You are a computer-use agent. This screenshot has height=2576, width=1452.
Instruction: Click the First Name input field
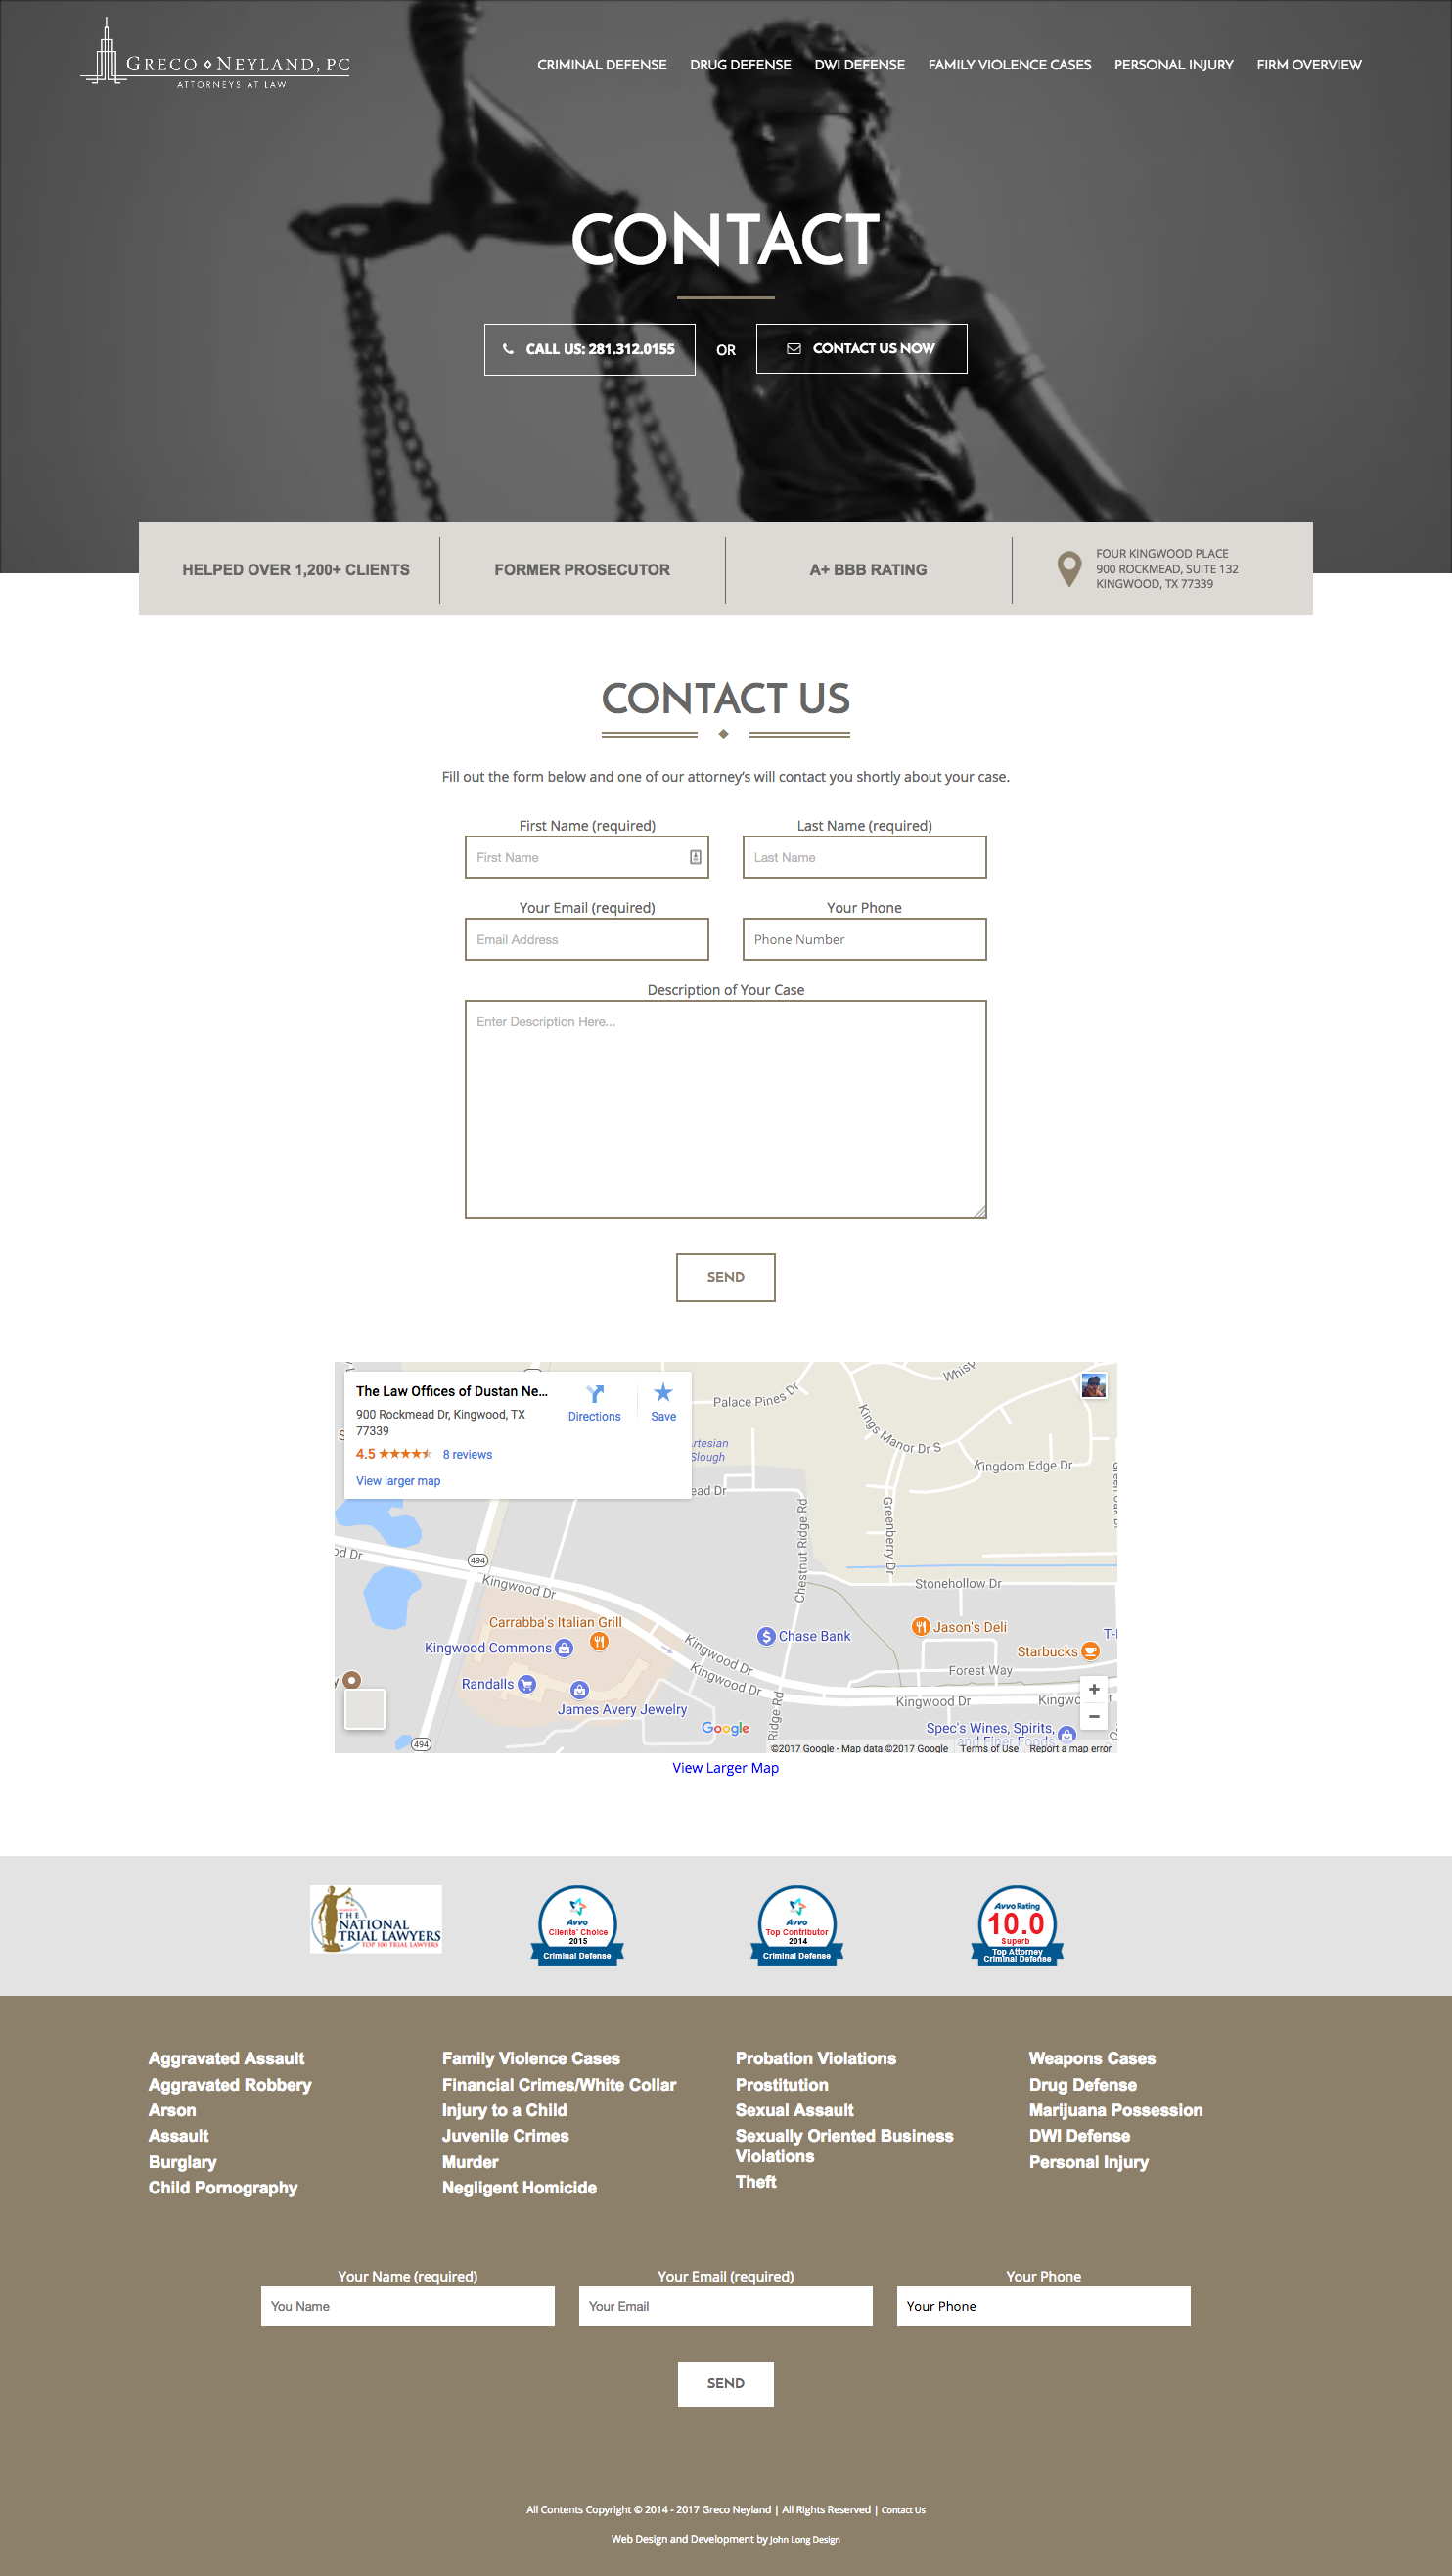pos(587,857)
